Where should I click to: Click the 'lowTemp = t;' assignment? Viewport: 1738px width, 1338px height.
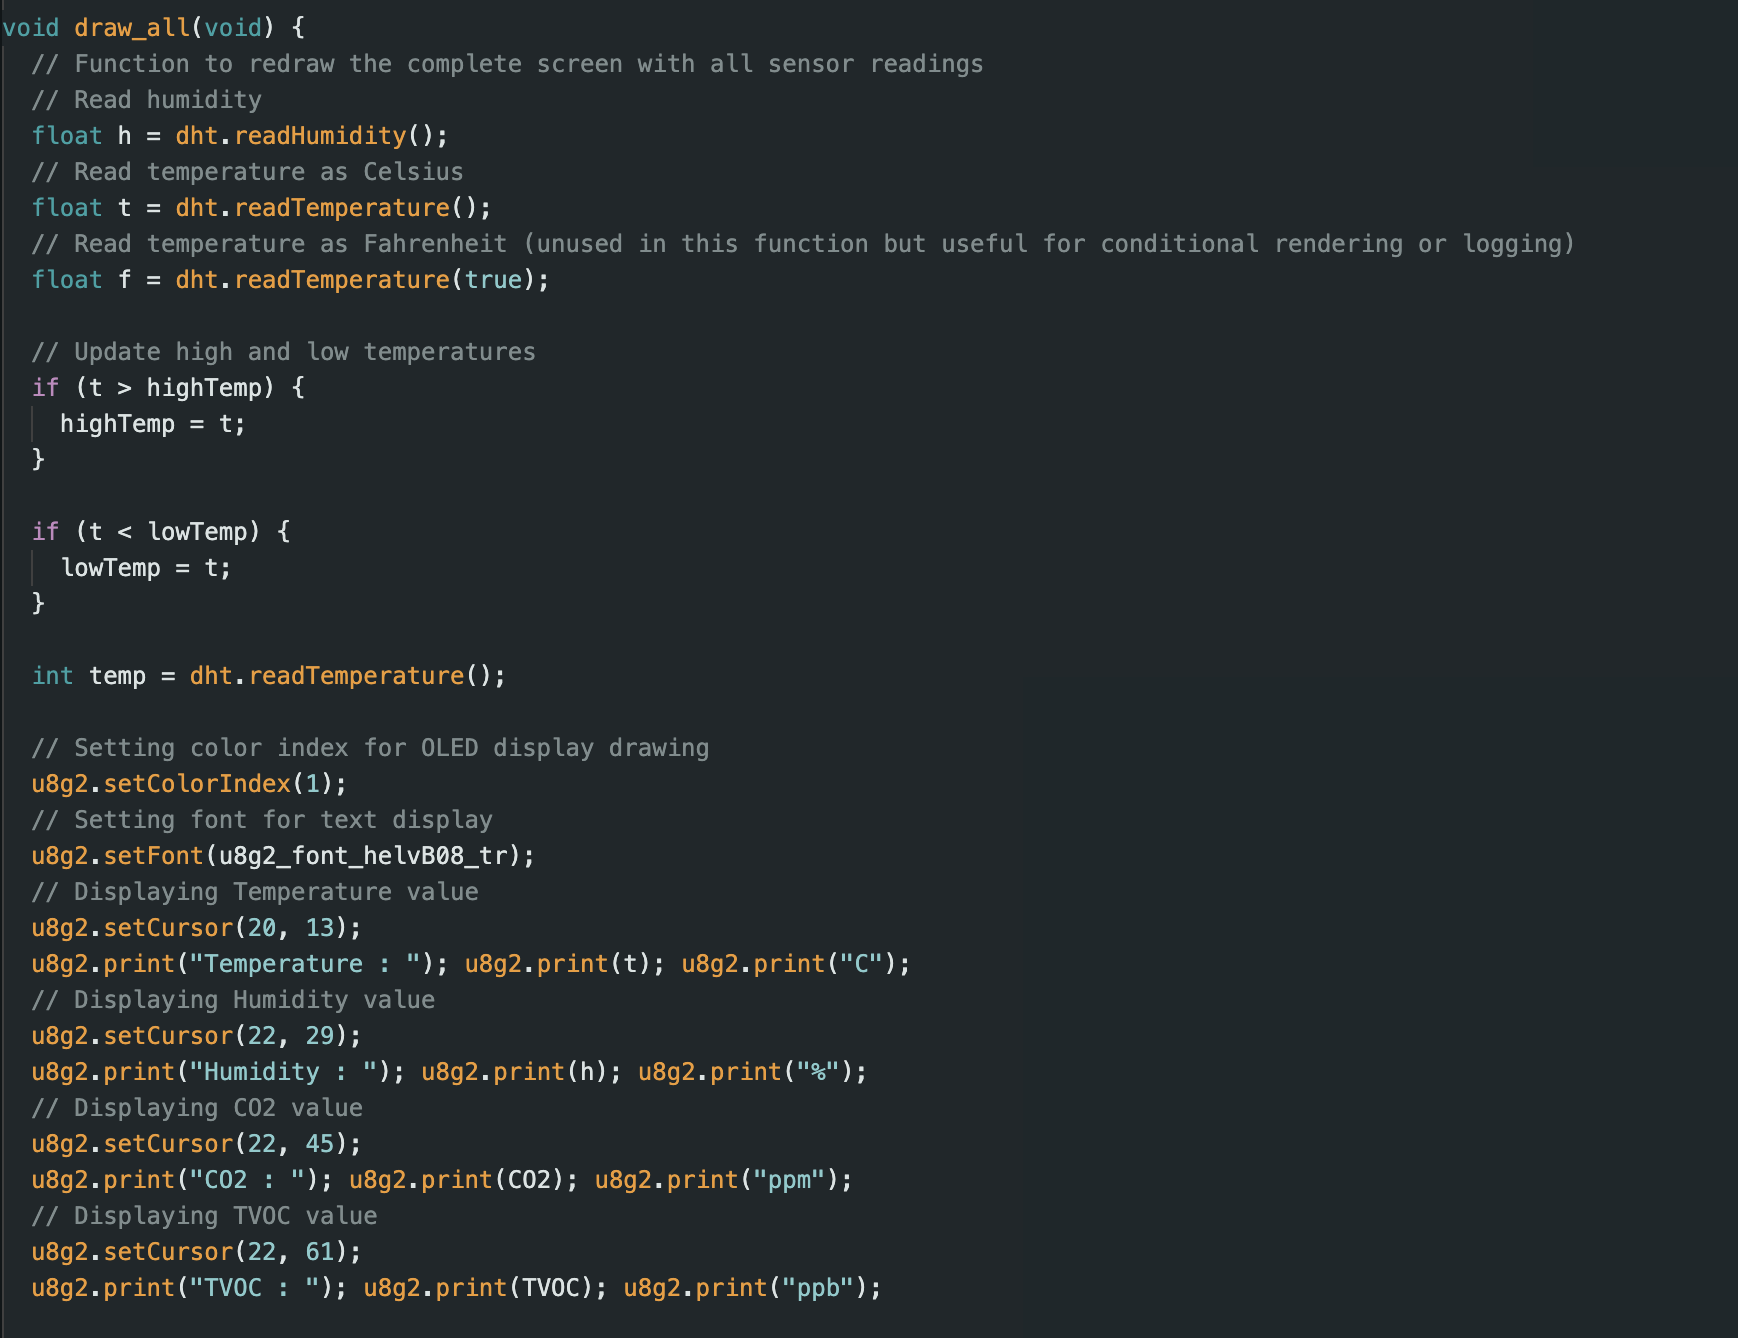point(146,568)
